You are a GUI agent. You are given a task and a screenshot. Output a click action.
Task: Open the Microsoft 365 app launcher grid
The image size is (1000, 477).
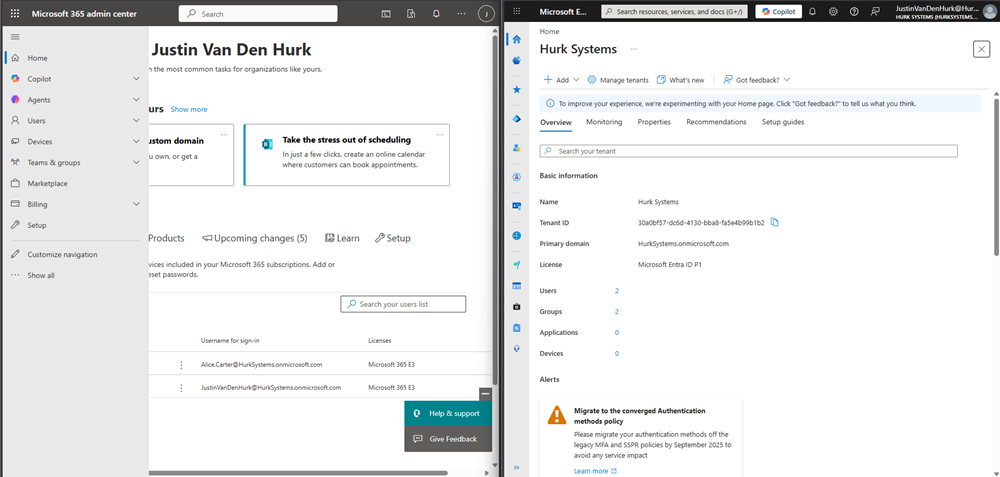click(x=15, y=13)
